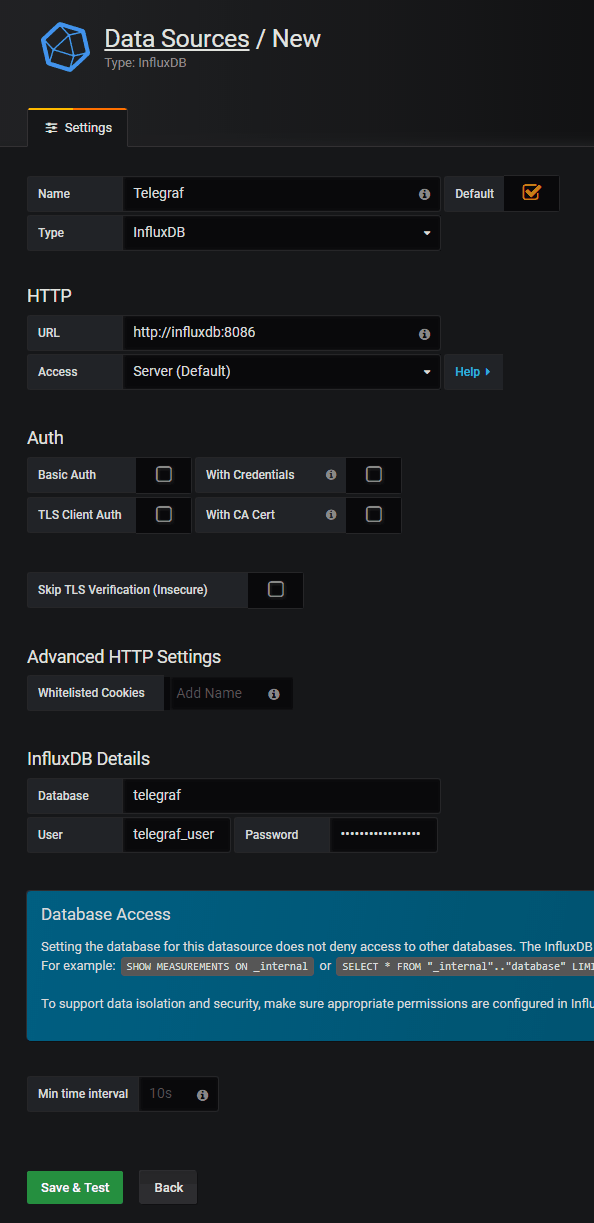Viewport: 594px width, 1223px height.
Task: Toggle Skip TLS Verification (Insecure) checkbox
Action: pyautogui.click(x=276, y=589)
